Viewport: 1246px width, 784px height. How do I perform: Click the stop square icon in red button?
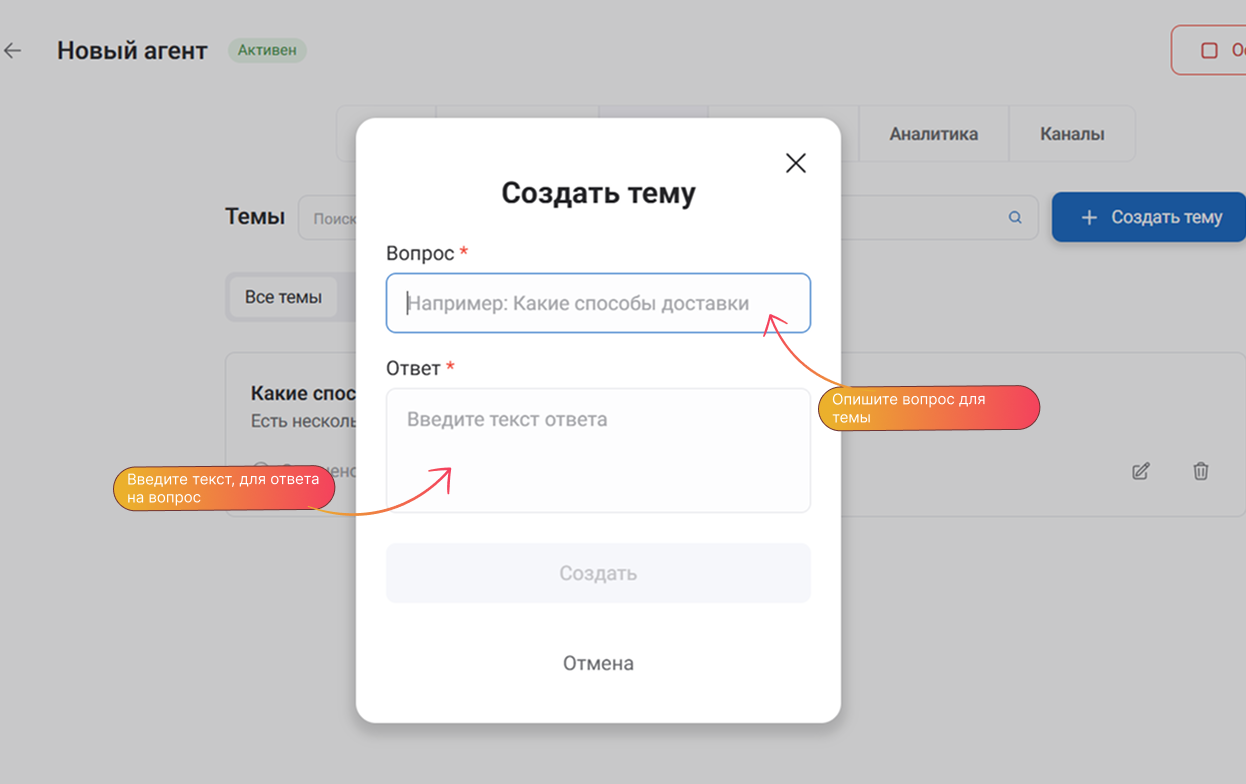pyautogui.click(x=1209, y=51)
